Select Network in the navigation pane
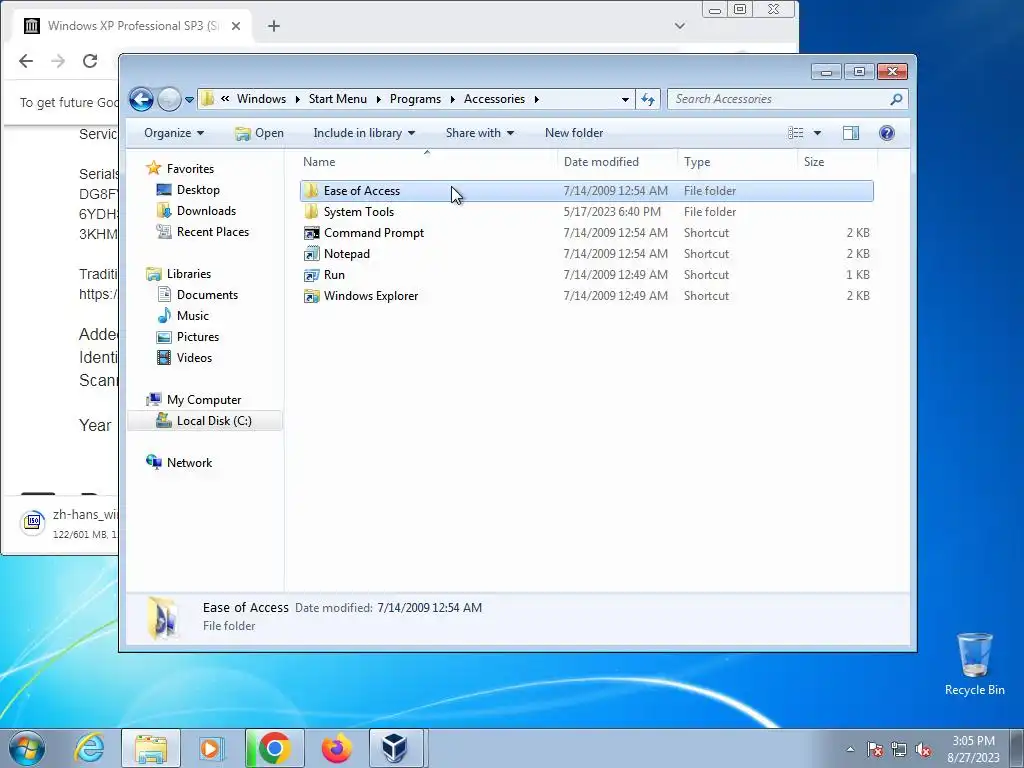Screen dimensions: 1024x768 click(189, 462)
